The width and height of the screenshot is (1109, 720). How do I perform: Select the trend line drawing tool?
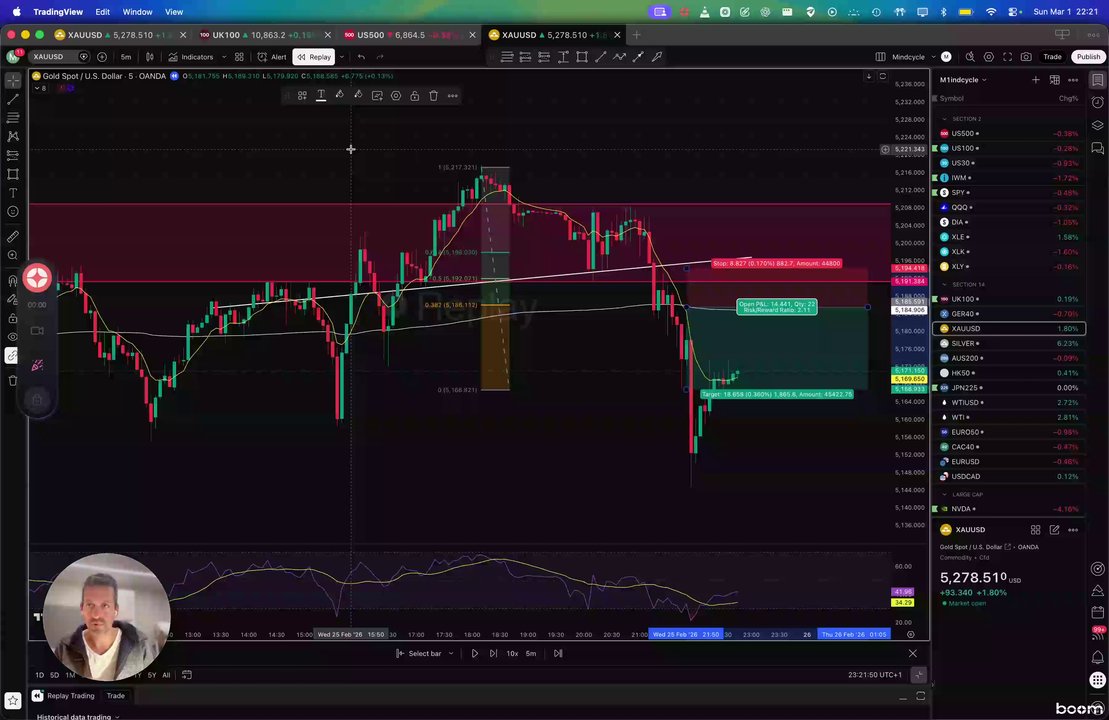pos(13,99)
